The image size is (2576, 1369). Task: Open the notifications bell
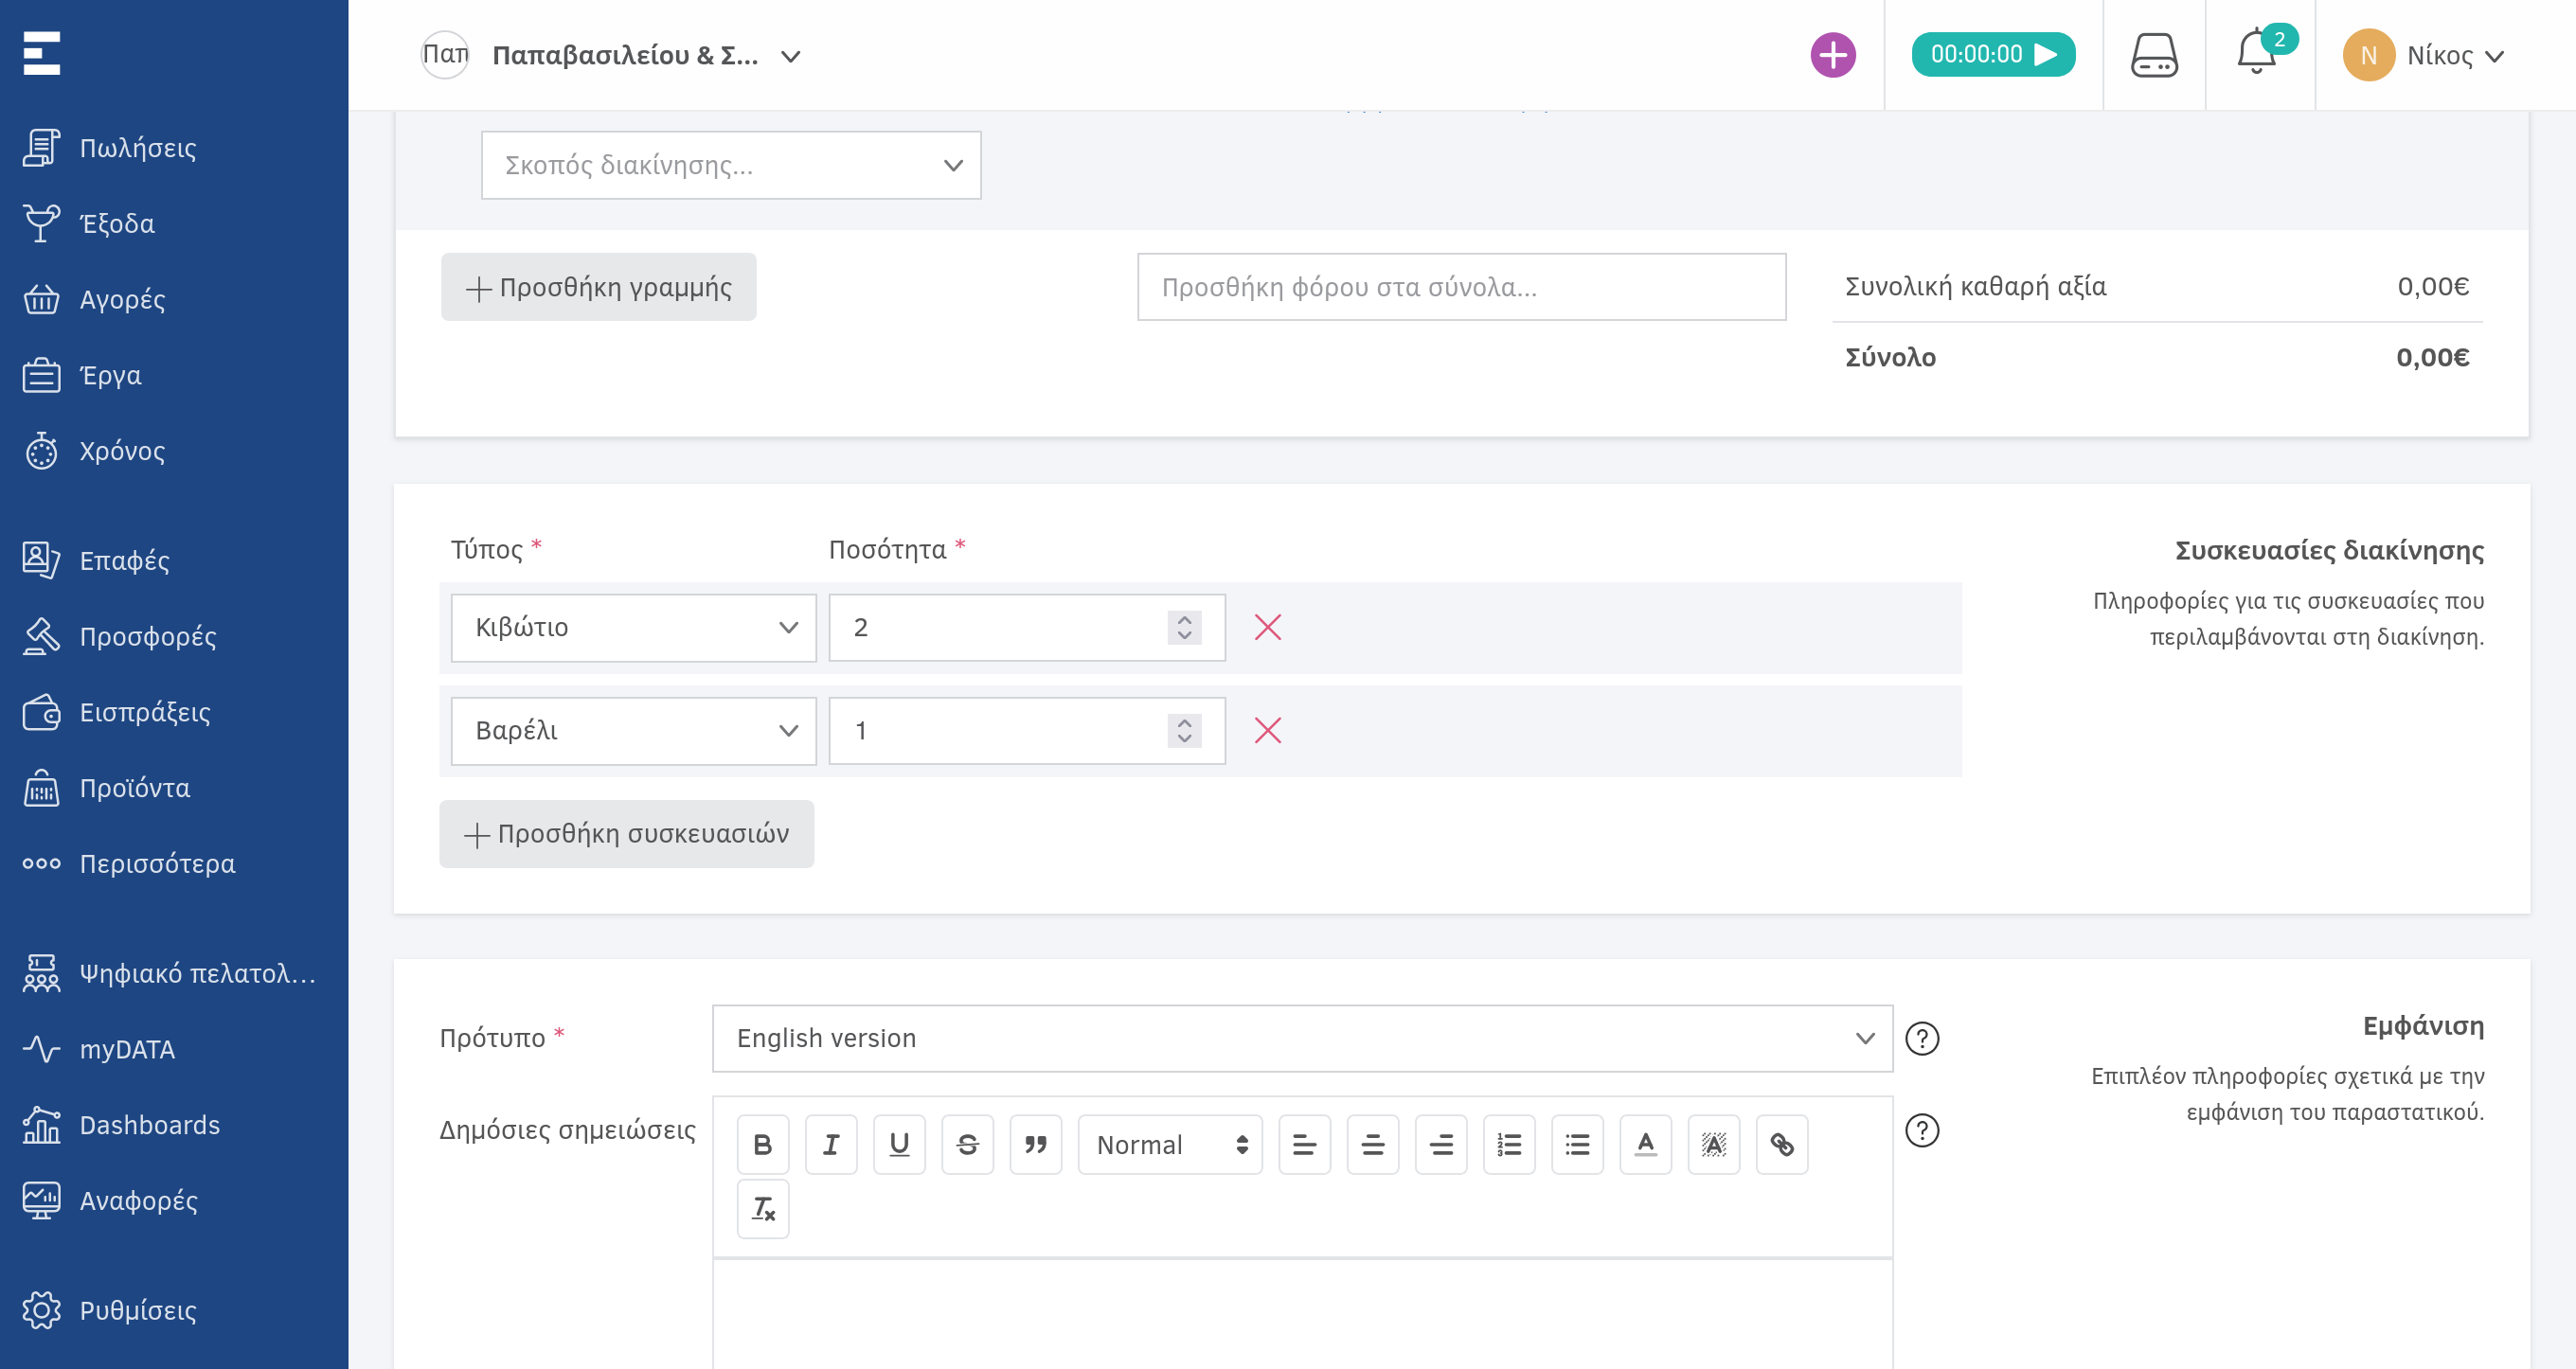pos(2256,54)
